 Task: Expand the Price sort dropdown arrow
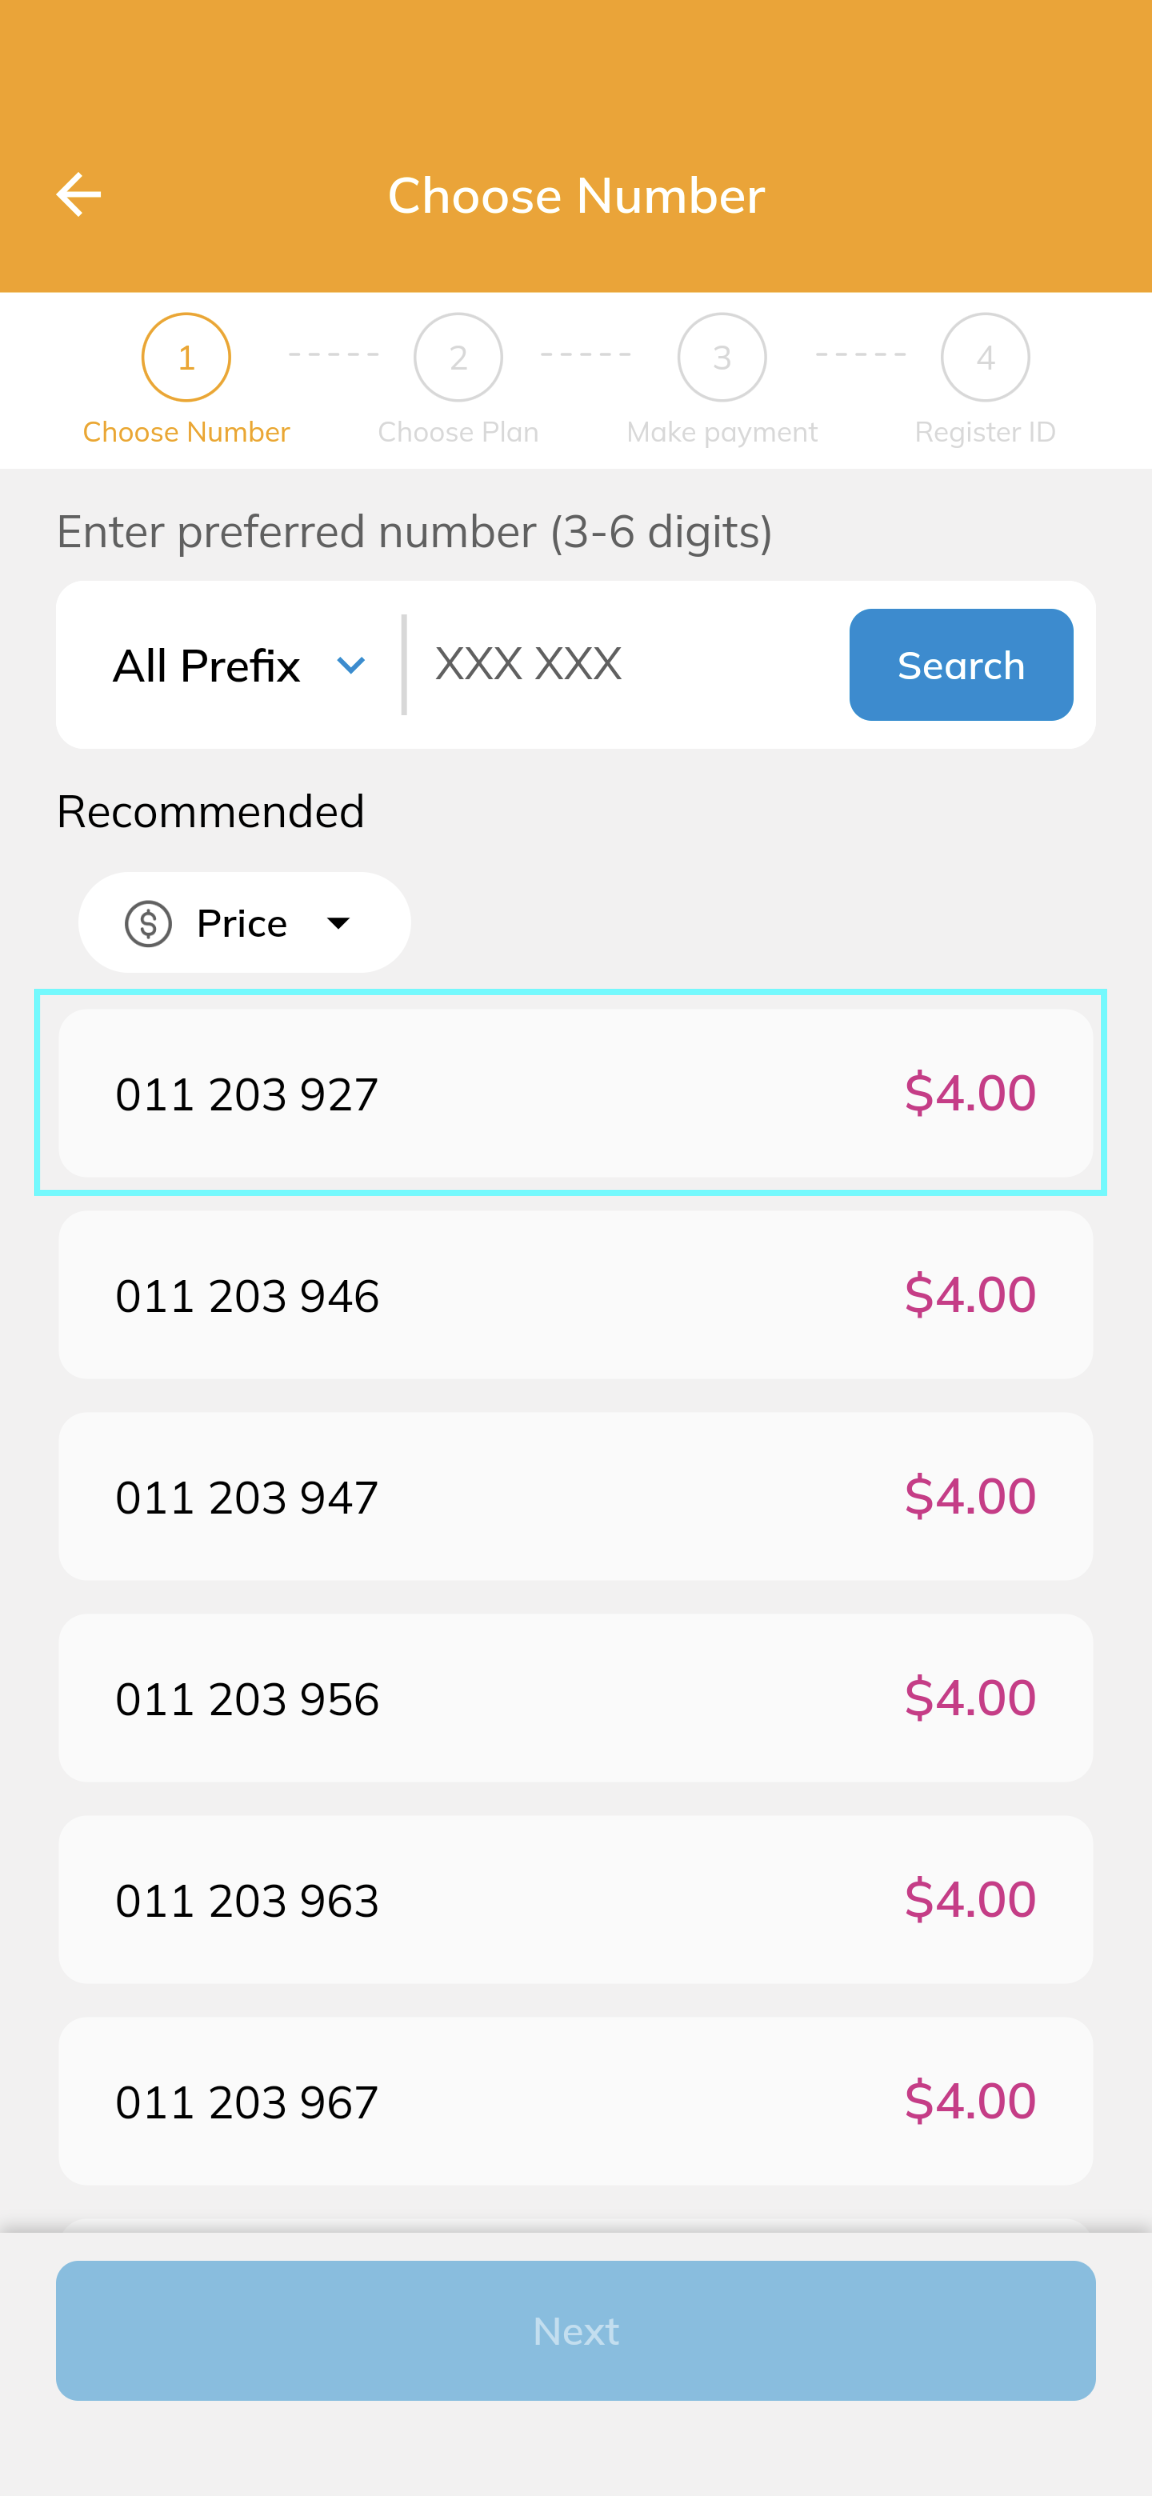pyautogui.click(x=339, y=923)
